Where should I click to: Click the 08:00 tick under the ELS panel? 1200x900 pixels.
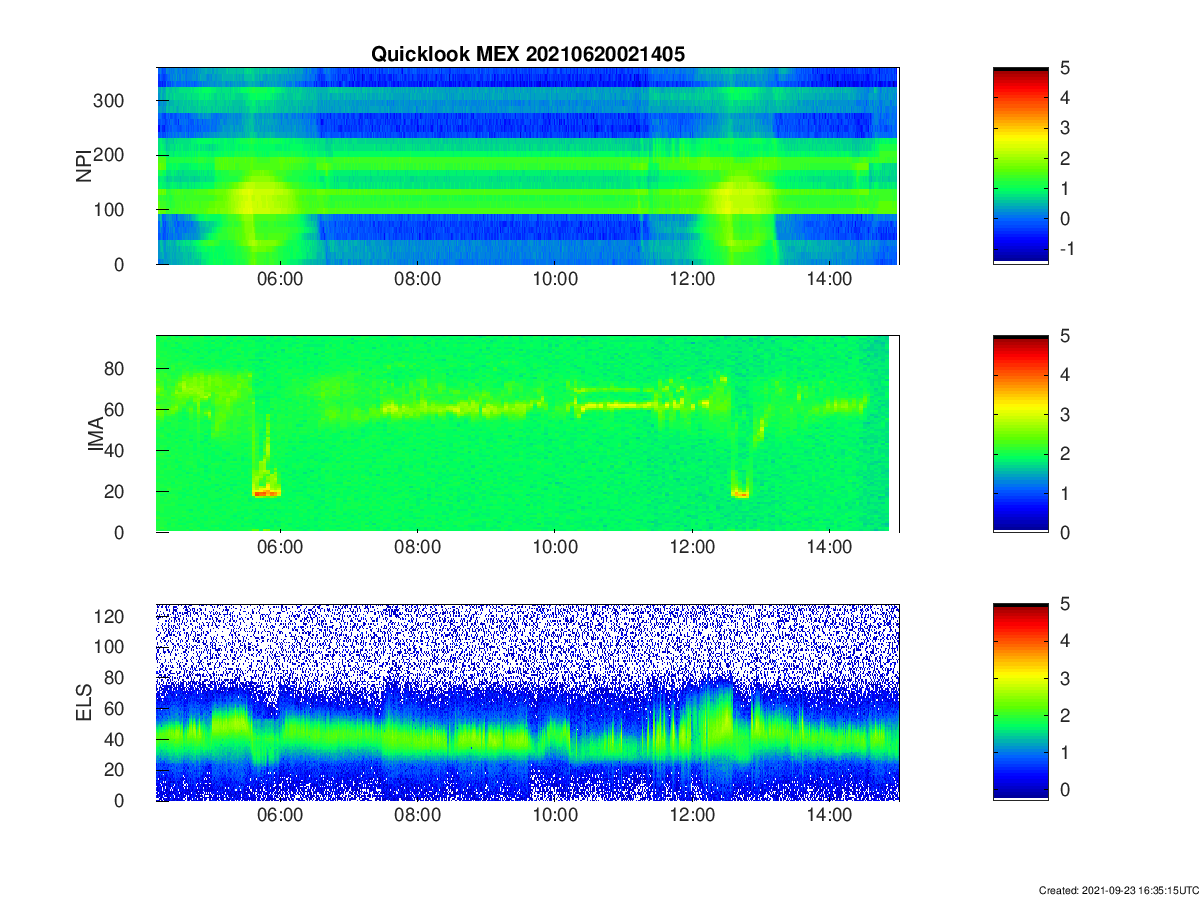click(x=418, y=815)
